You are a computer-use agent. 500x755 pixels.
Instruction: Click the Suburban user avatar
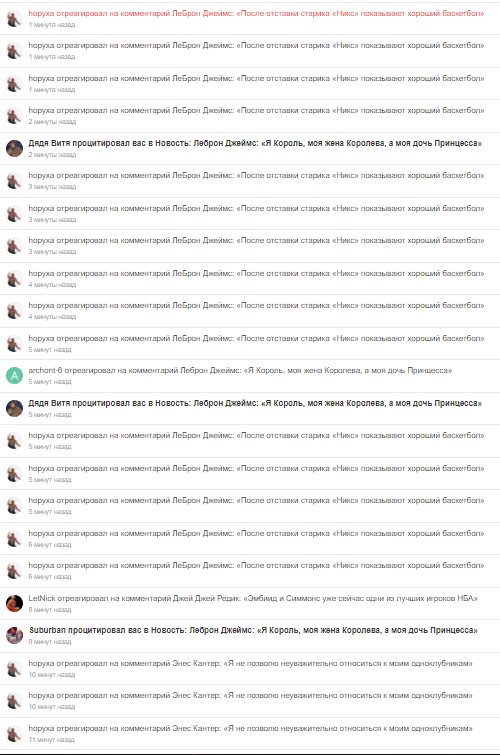tap(14, 636)
